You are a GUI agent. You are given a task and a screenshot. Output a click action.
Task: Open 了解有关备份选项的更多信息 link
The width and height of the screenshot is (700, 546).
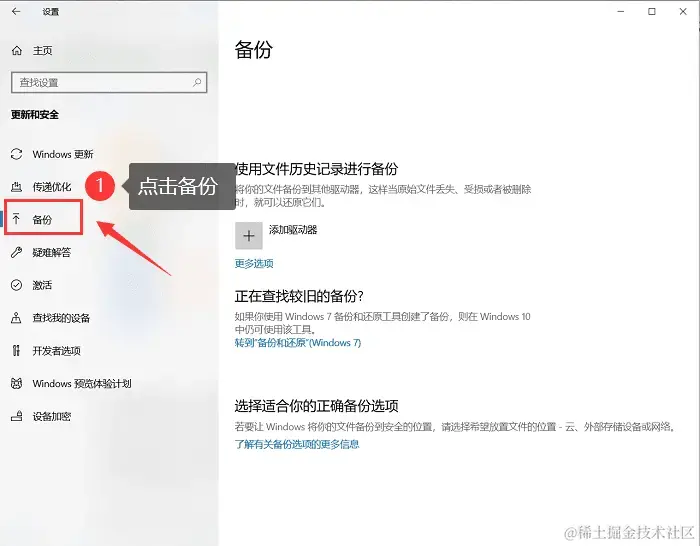(x=297, y=444)
